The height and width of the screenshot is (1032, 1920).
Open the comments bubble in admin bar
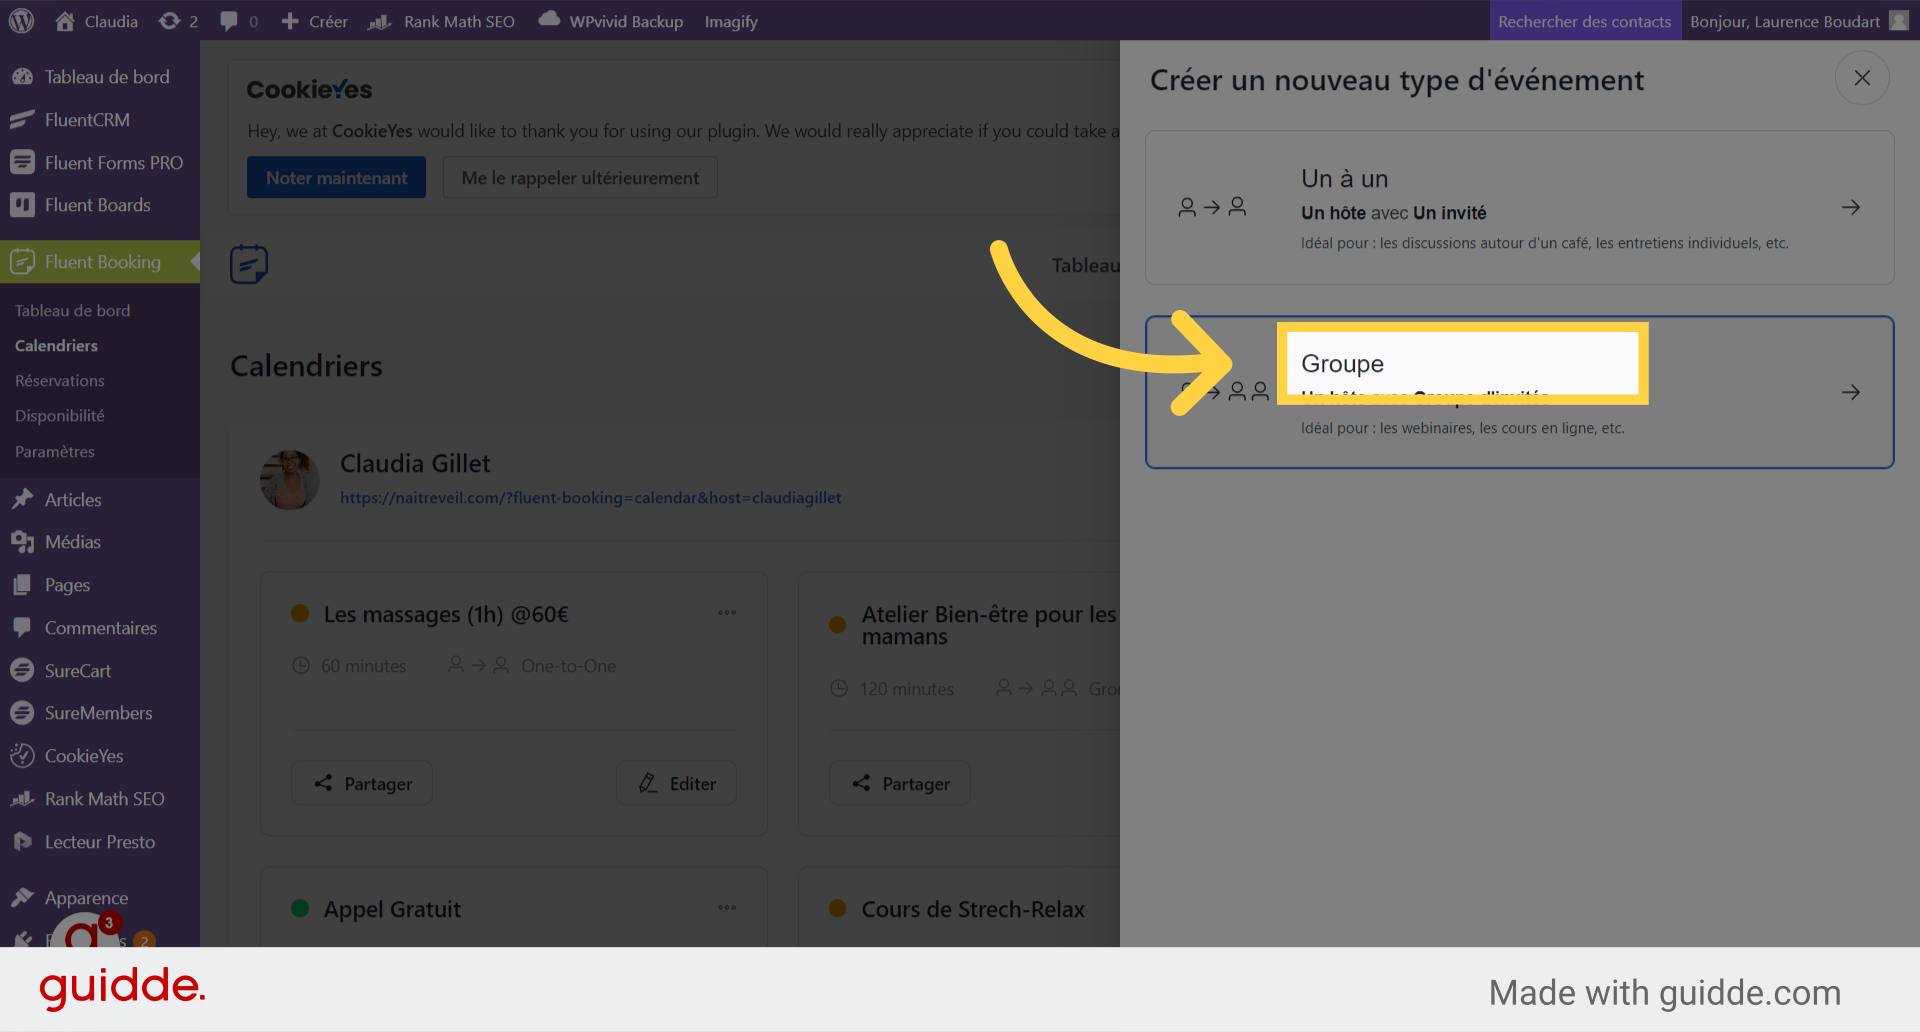[239, 21]
